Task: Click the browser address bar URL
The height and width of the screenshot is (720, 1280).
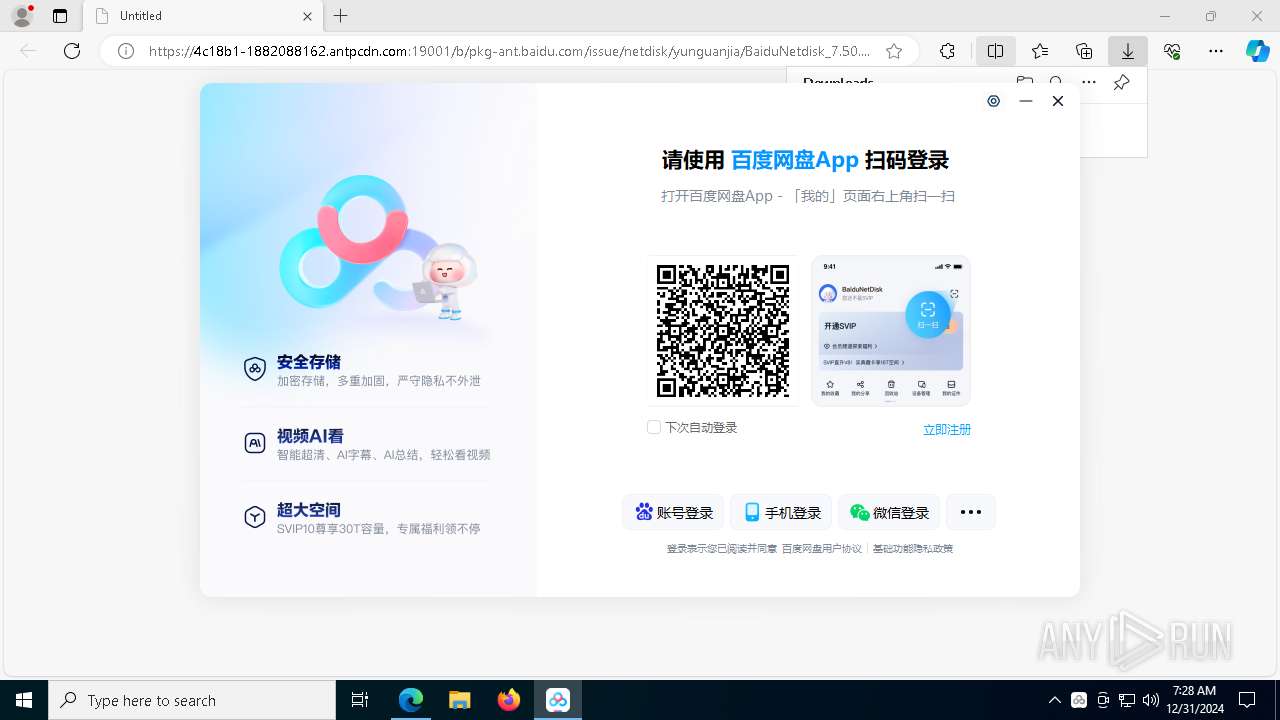Action: [x=509, y=51]
